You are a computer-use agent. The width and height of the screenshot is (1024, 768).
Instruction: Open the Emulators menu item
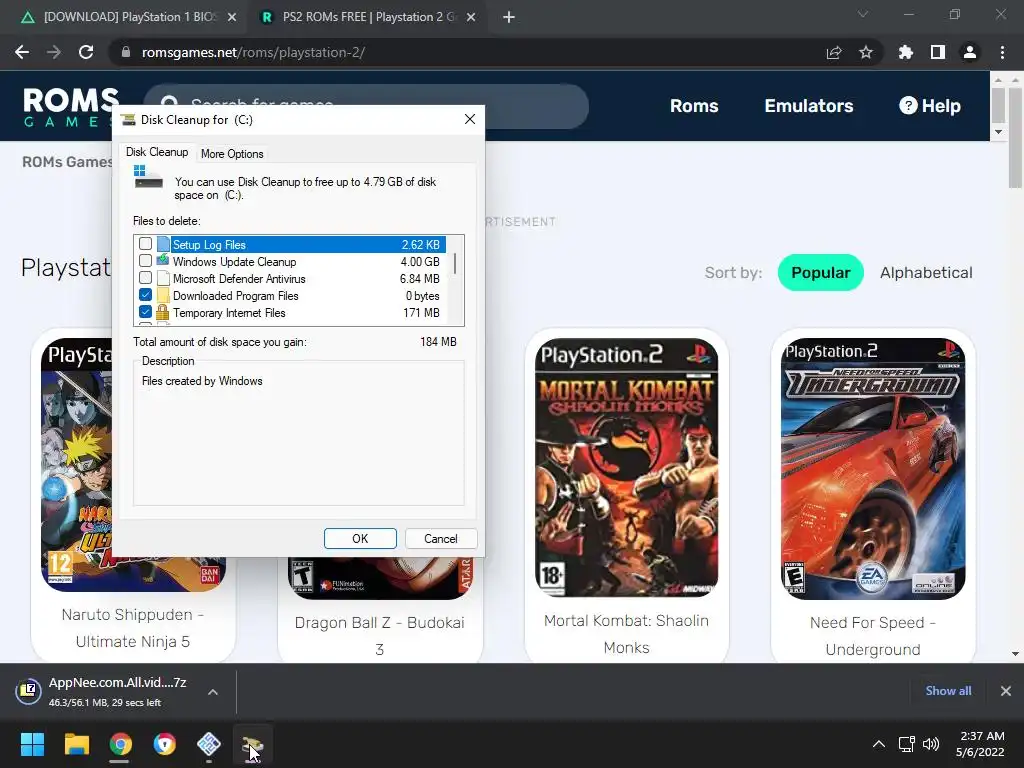pos(808,106)
